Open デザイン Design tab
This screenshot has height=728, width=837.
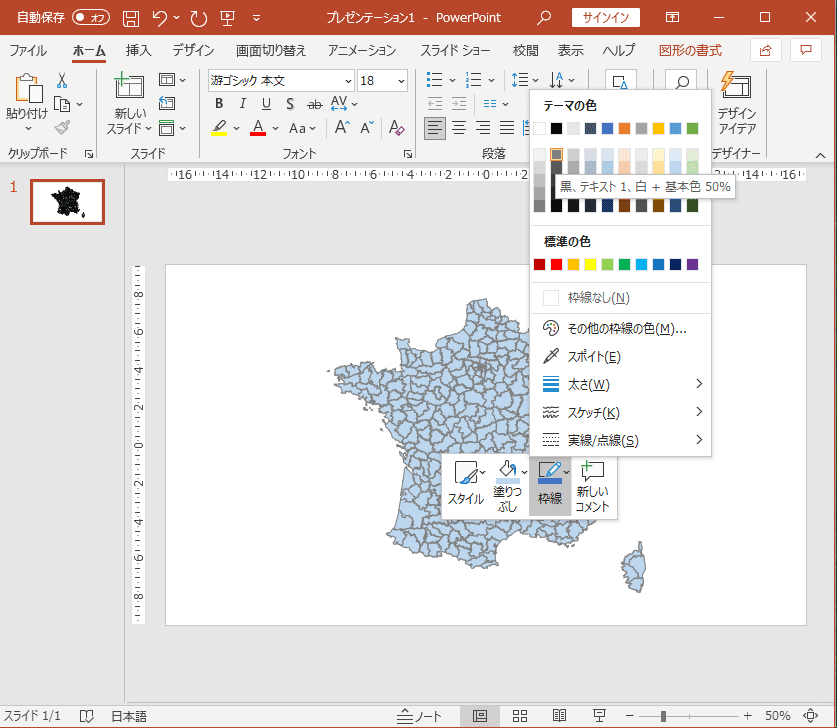193,50
